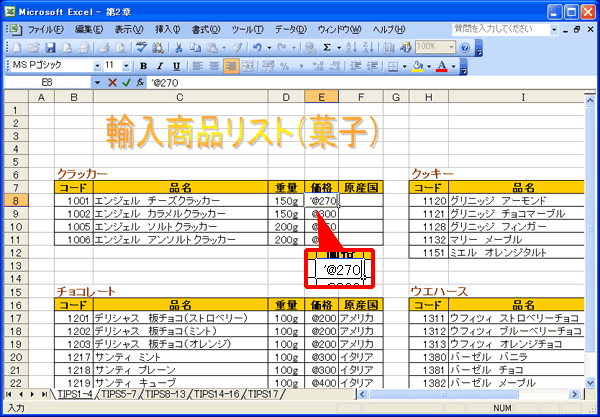Click the Cut scissors icon
This screenshot has width=600, height=417.
[x=179, y=47]
